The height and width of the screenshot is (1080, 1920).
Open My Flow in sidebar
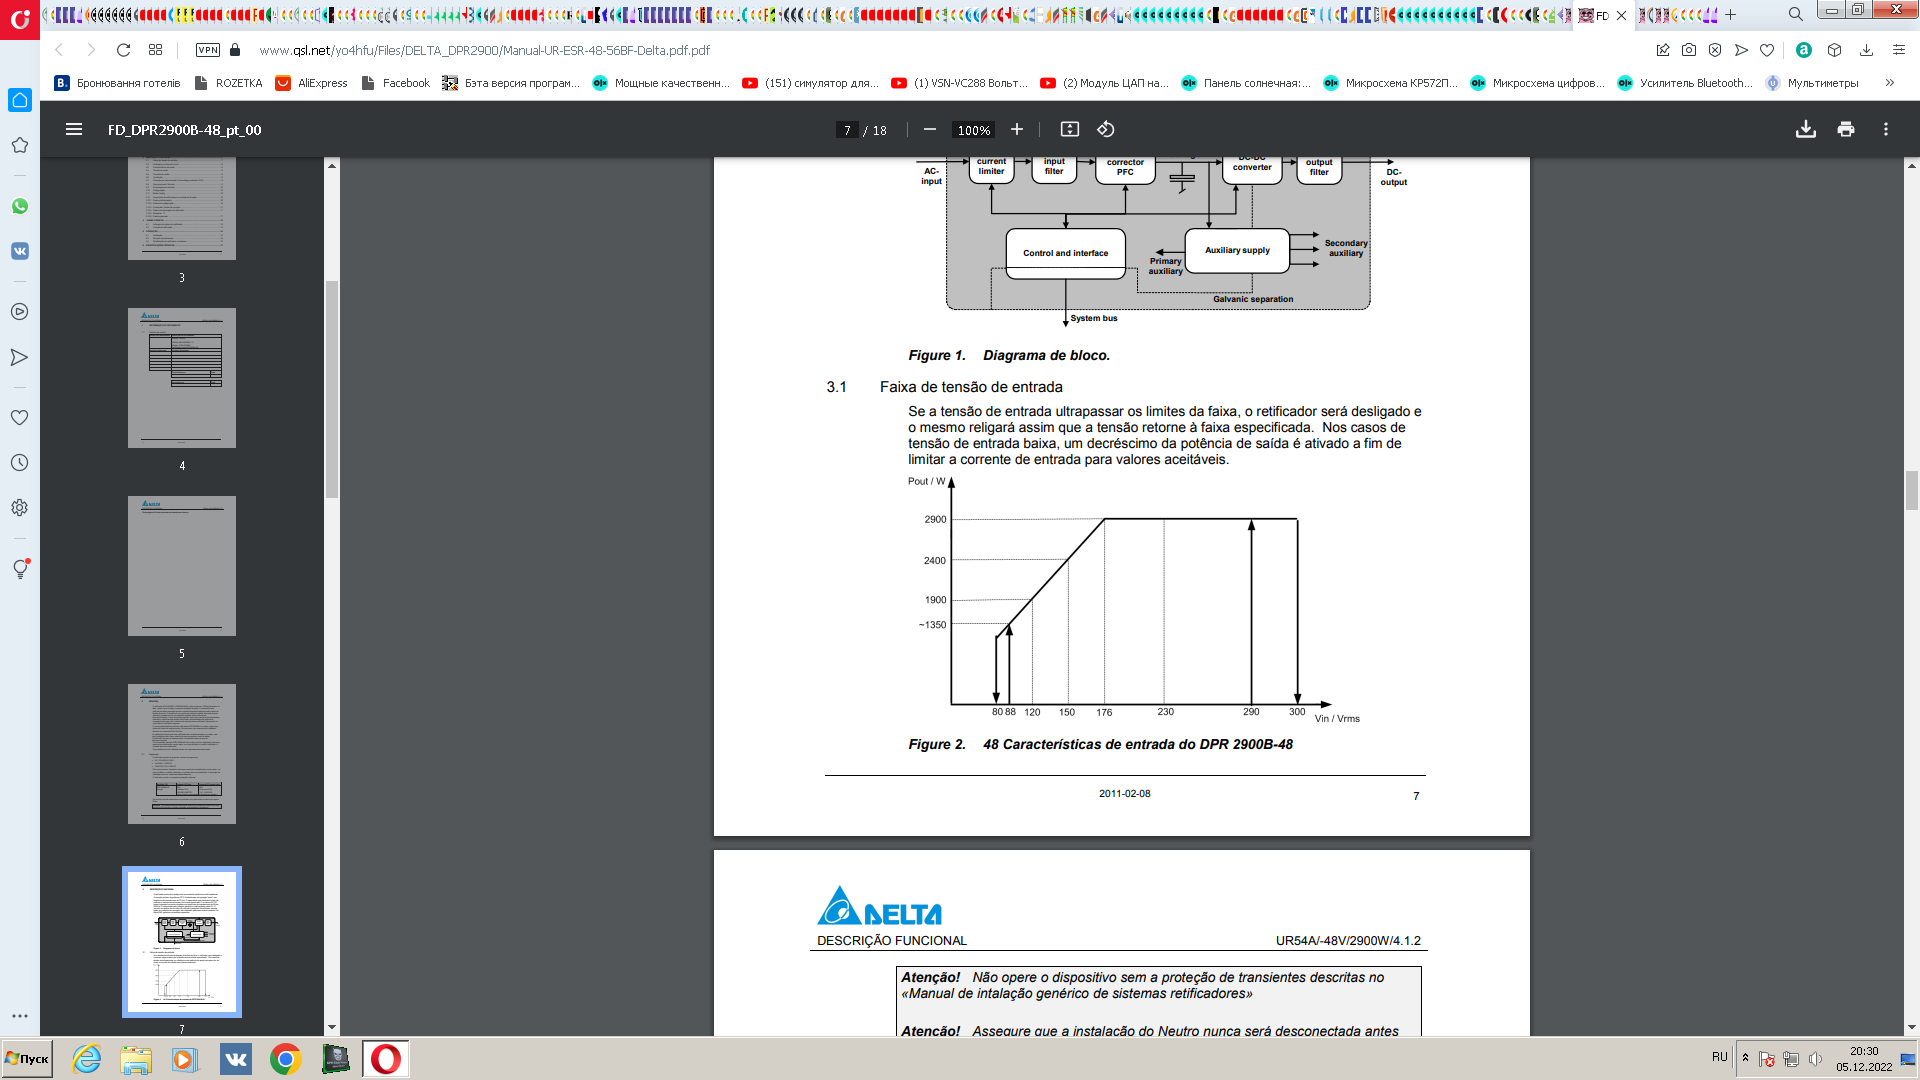pos(20,357)
